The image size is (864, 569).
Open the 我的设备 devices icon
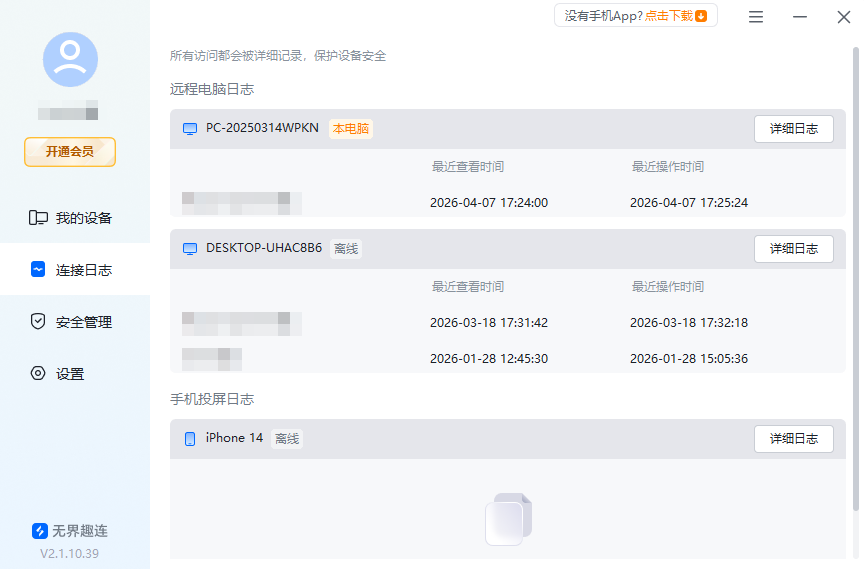pos(39,218)
